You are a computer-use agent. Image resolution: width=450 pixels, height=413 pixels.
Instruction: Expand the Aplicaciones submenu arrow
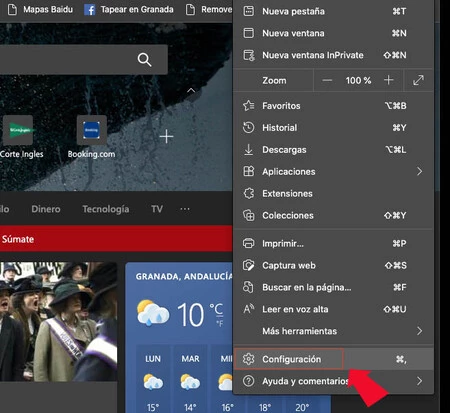419,171
